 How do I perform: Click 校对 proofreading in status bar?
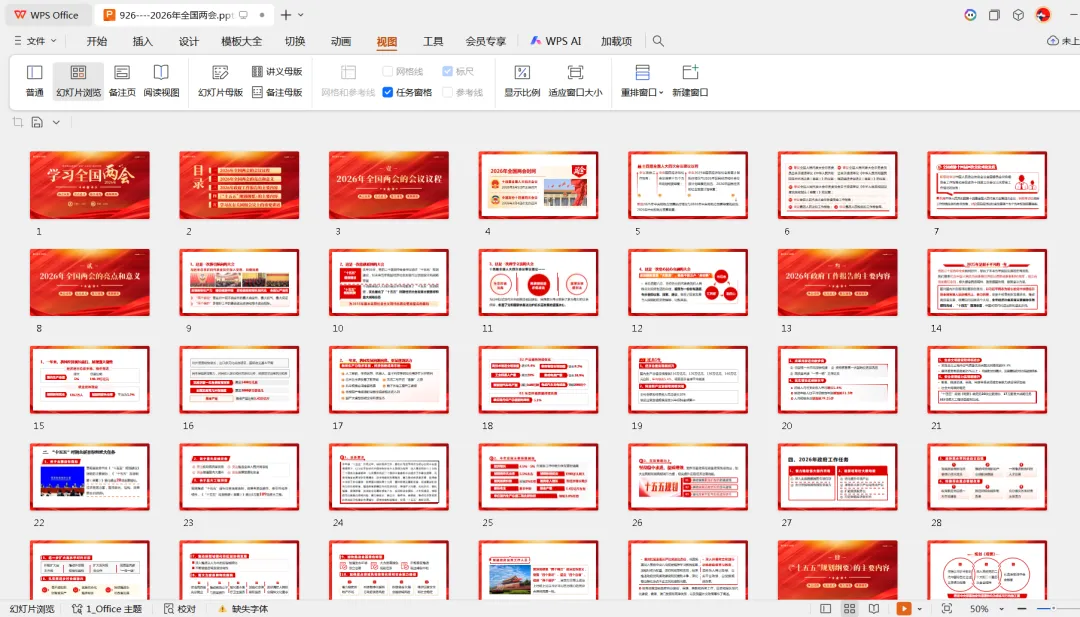180,609
